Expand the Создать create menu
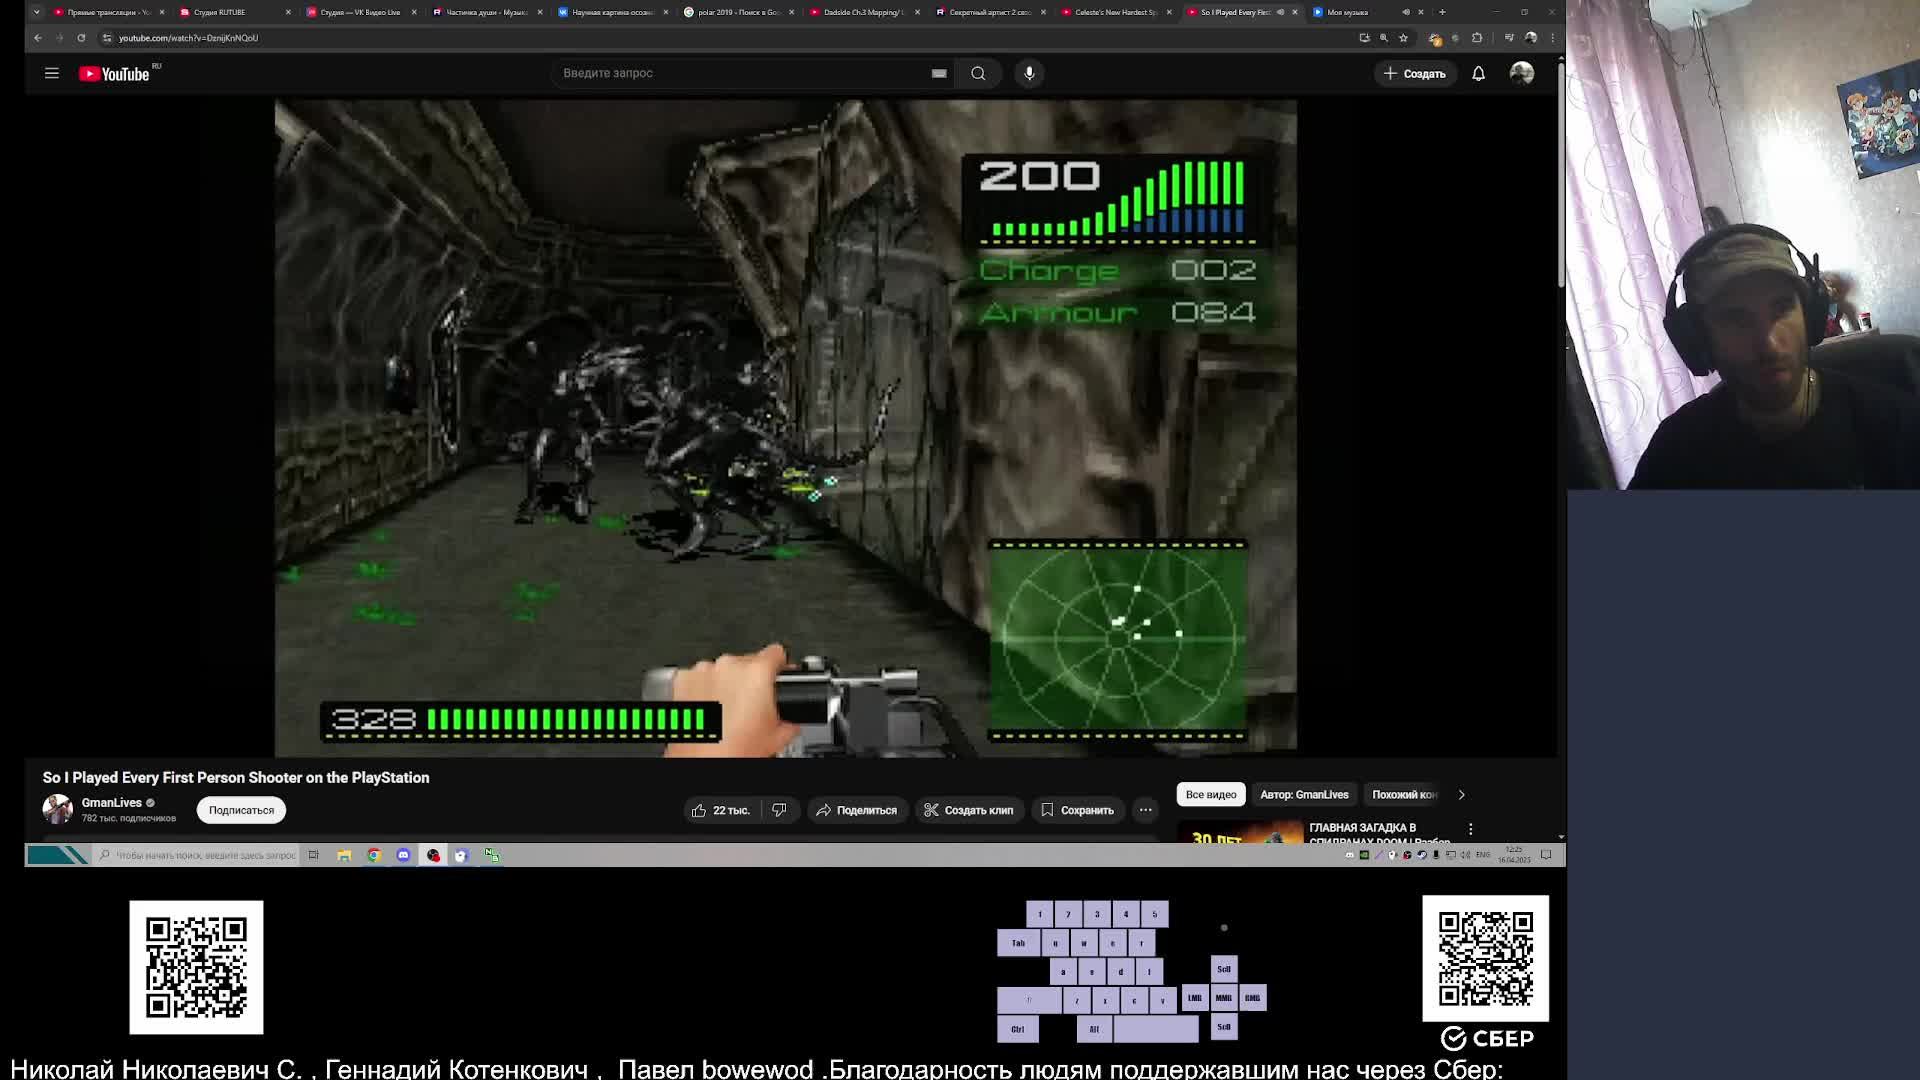This screenshot has height=1080, width=1920. [1414, 73]
